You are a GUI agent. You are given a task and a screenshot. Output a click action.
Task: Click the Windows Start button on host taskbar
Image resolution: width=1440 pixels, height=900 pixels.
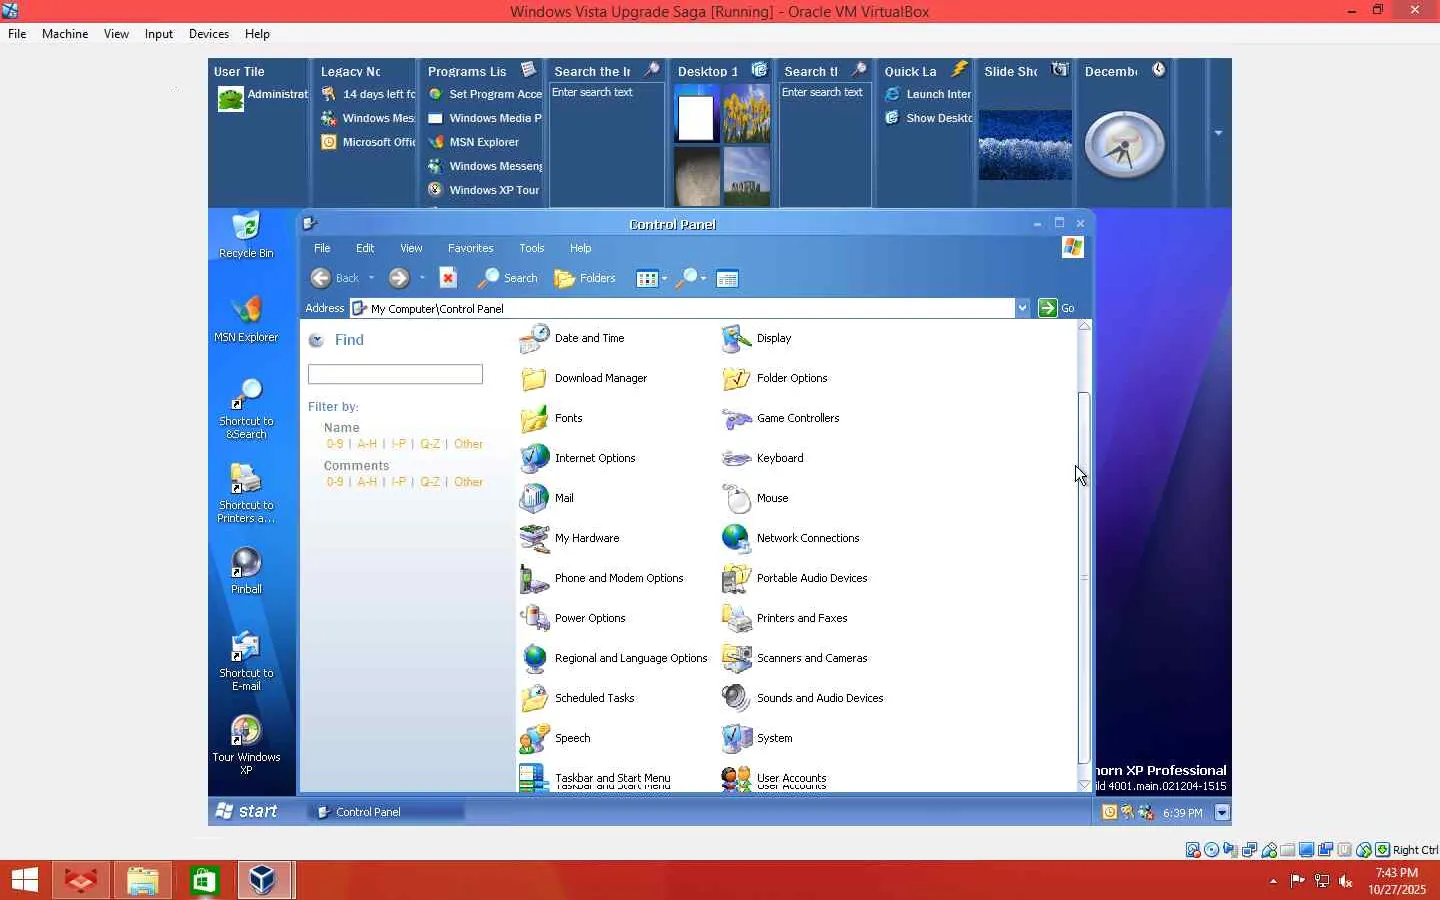click(24, 881)
